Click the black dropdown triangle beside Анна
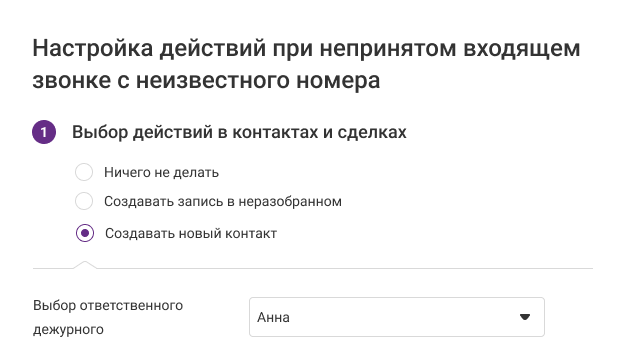Image resolution: width=624 pixels, height=362 pixels. pos(525,317)
